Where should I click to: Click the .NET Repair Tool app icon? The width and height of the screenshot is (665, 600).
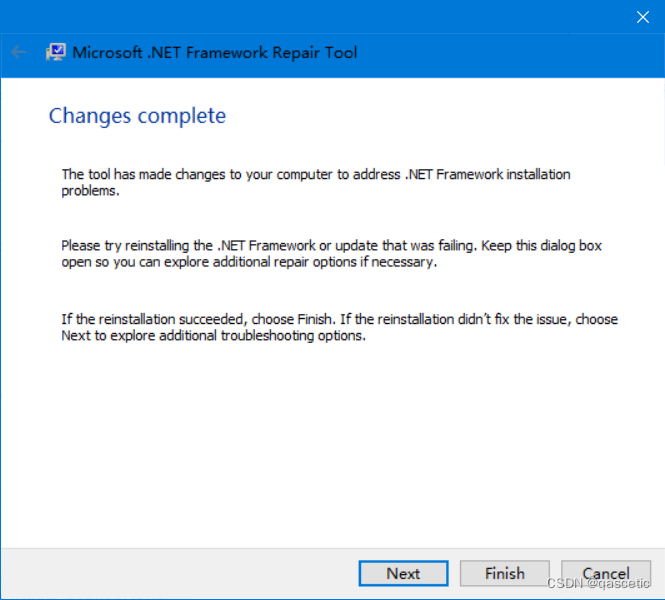pyautogui.click(x=56, y=52)
